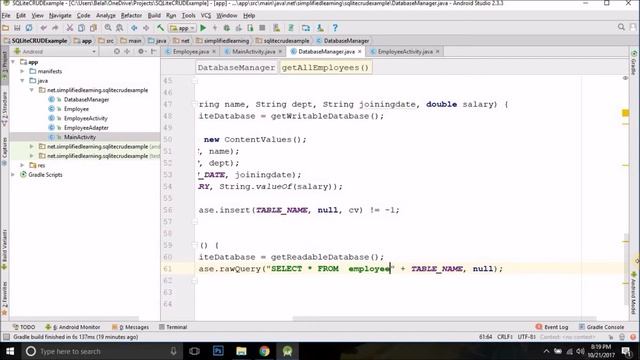
Task: Click the getAllEmployees() breadcrumb
Action: [x=325, y=68]
